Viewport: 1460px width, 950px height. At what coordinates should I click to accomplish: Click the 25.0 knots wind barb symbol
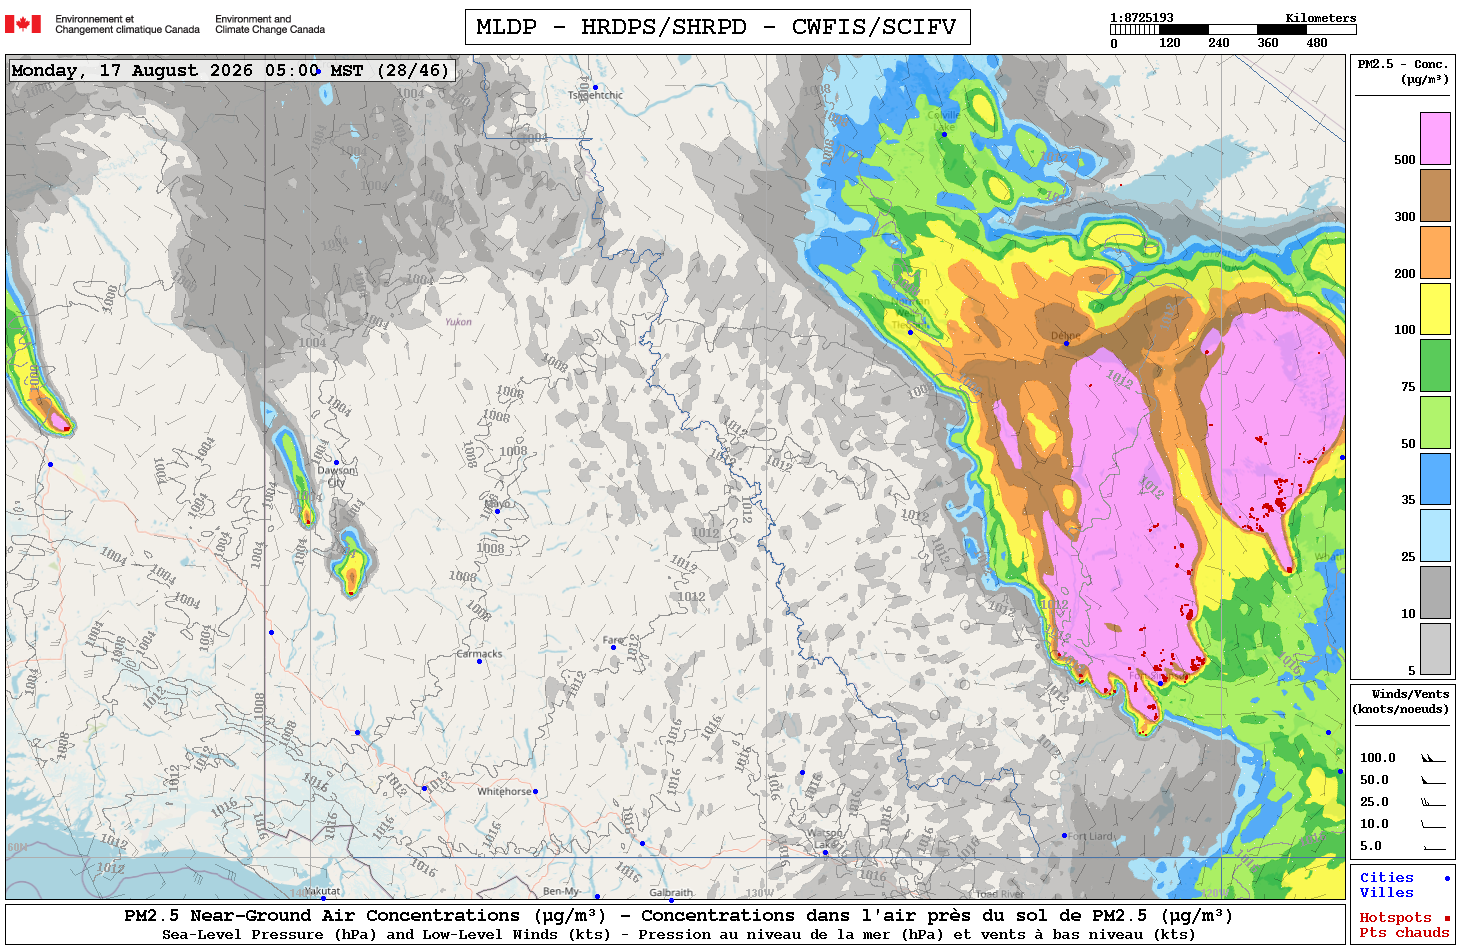pos(1433,802)
